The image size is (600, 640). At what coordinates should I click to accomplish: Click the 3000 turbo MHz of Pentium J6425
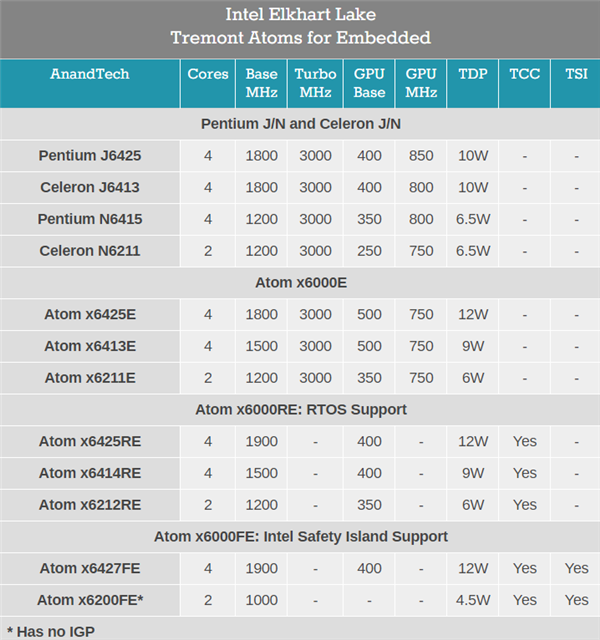[x=316, y=156]
